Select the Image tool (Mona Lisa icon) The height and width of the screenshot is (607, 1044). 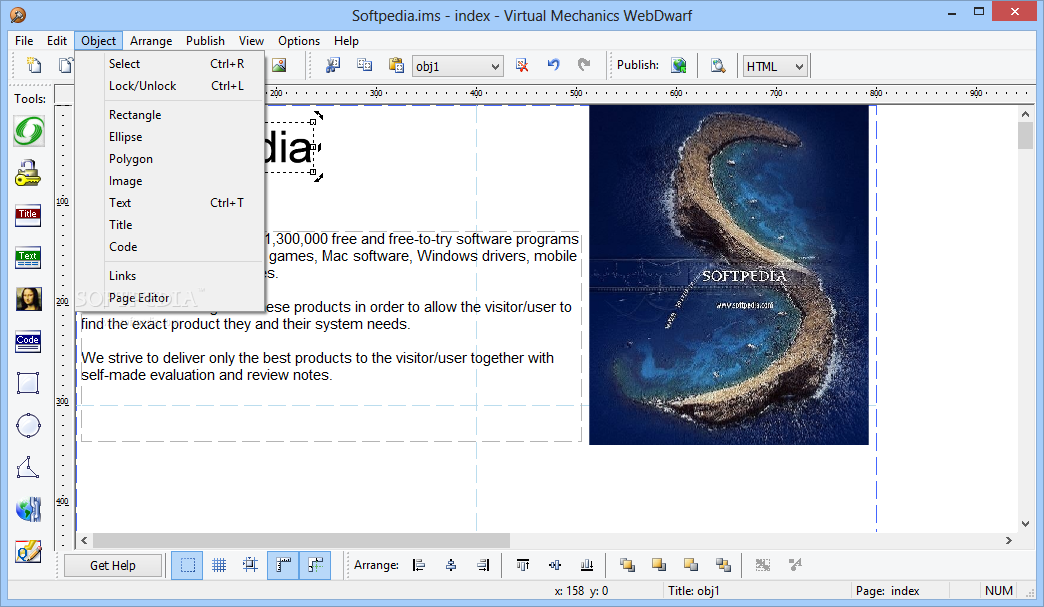pos(28,300)
